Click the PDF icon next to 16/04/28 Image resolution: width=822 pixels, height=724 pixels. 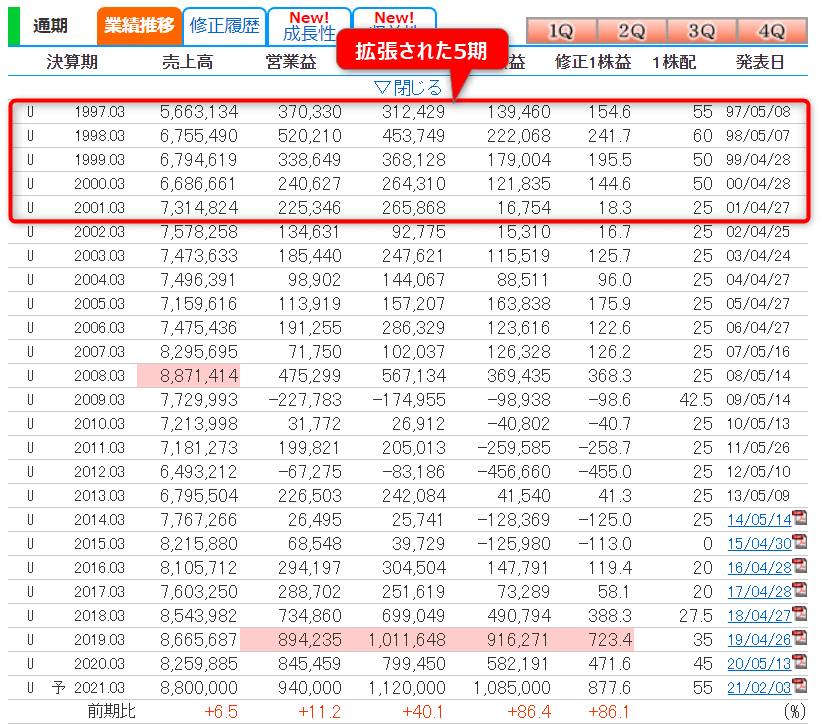click(799, 567)
